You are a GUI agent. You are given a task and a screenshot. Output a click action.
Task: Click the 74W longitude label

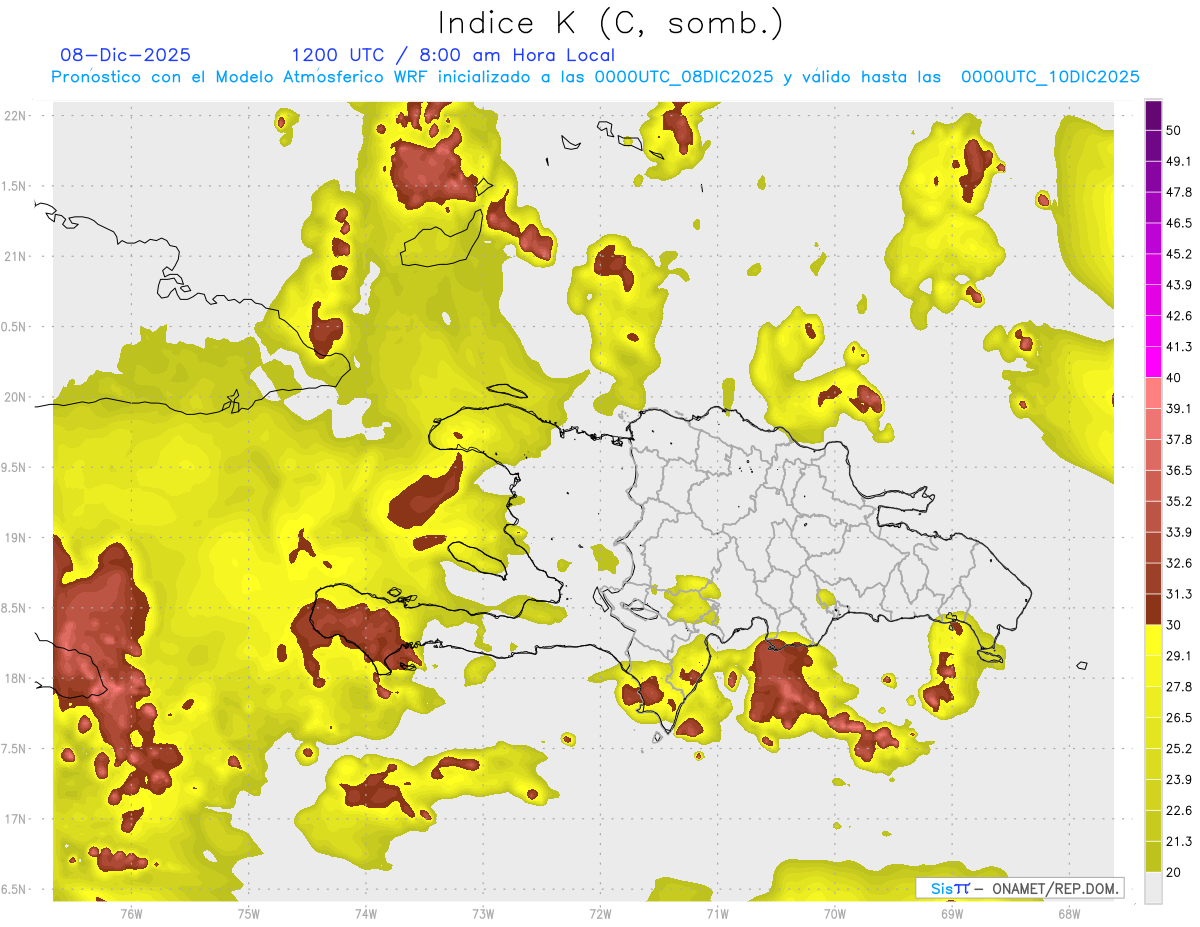click(x=365, y=914)
